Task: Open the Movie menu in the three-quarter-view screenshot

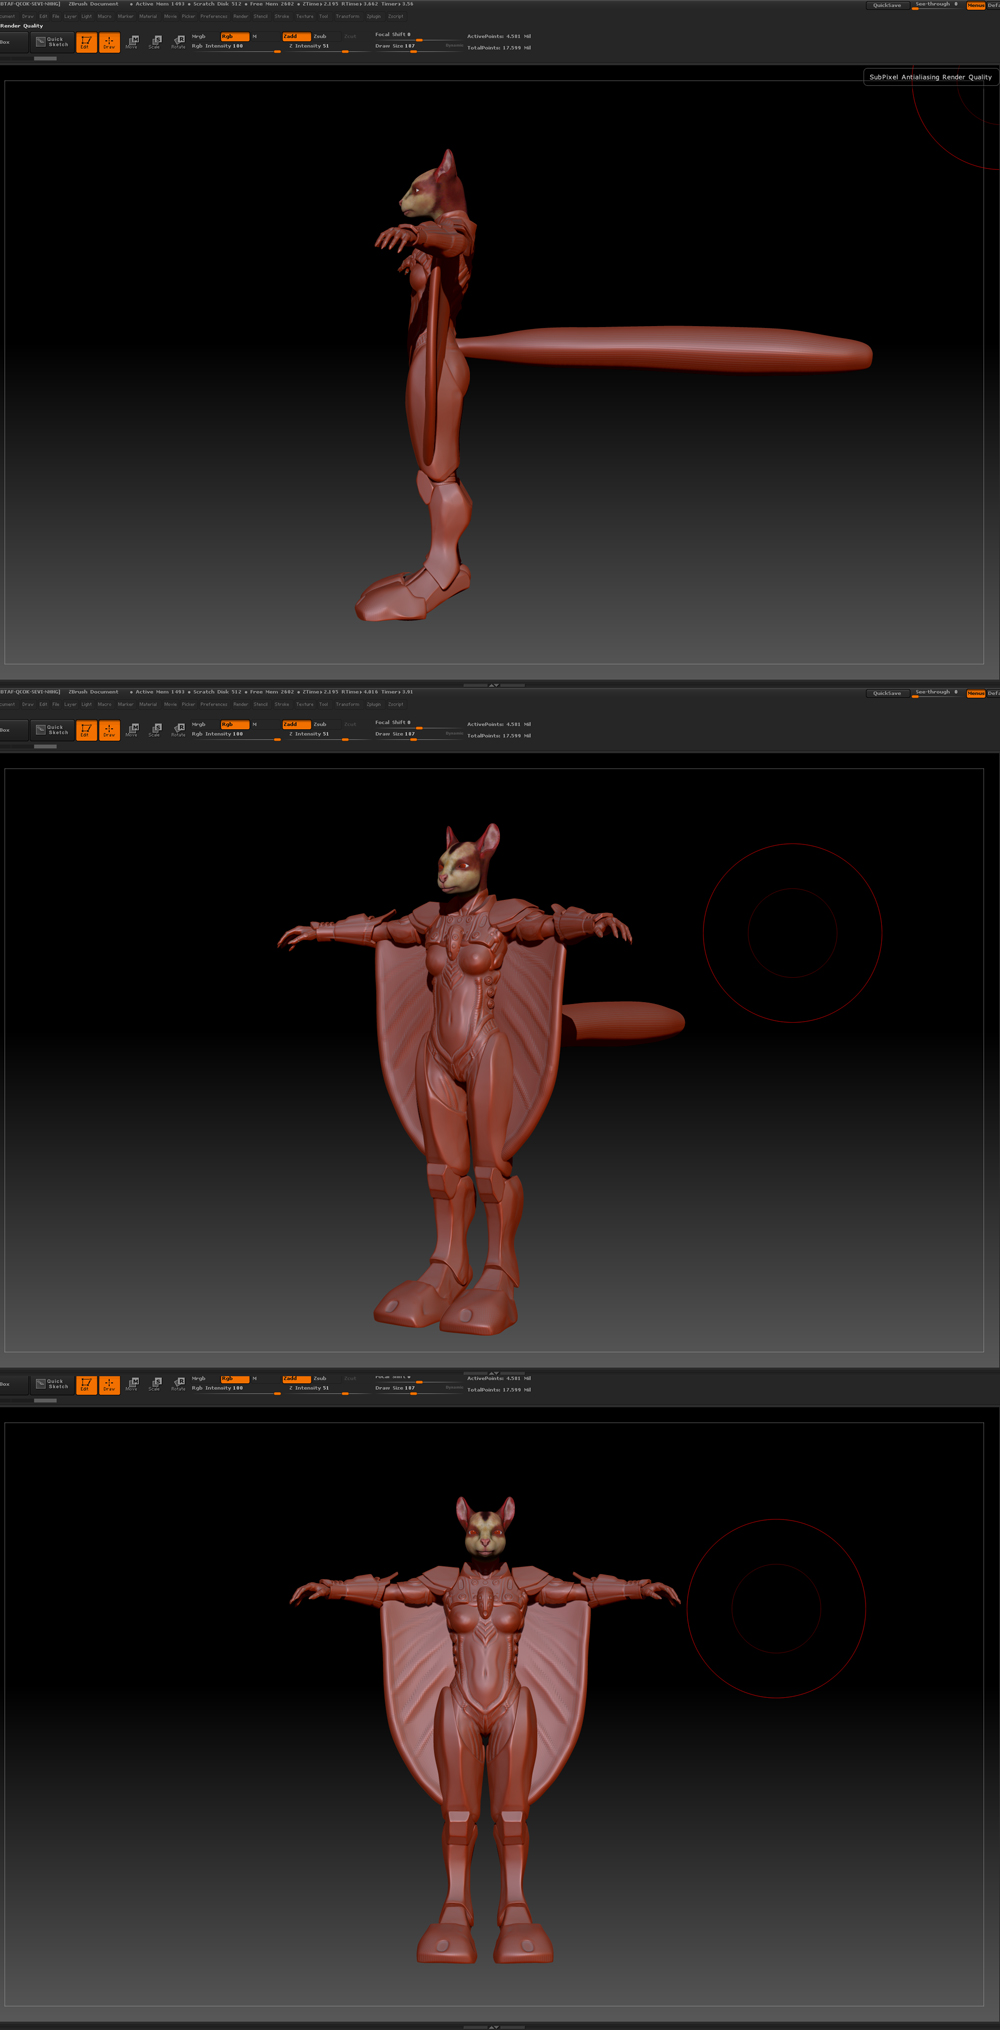Action: click(170, 704)
